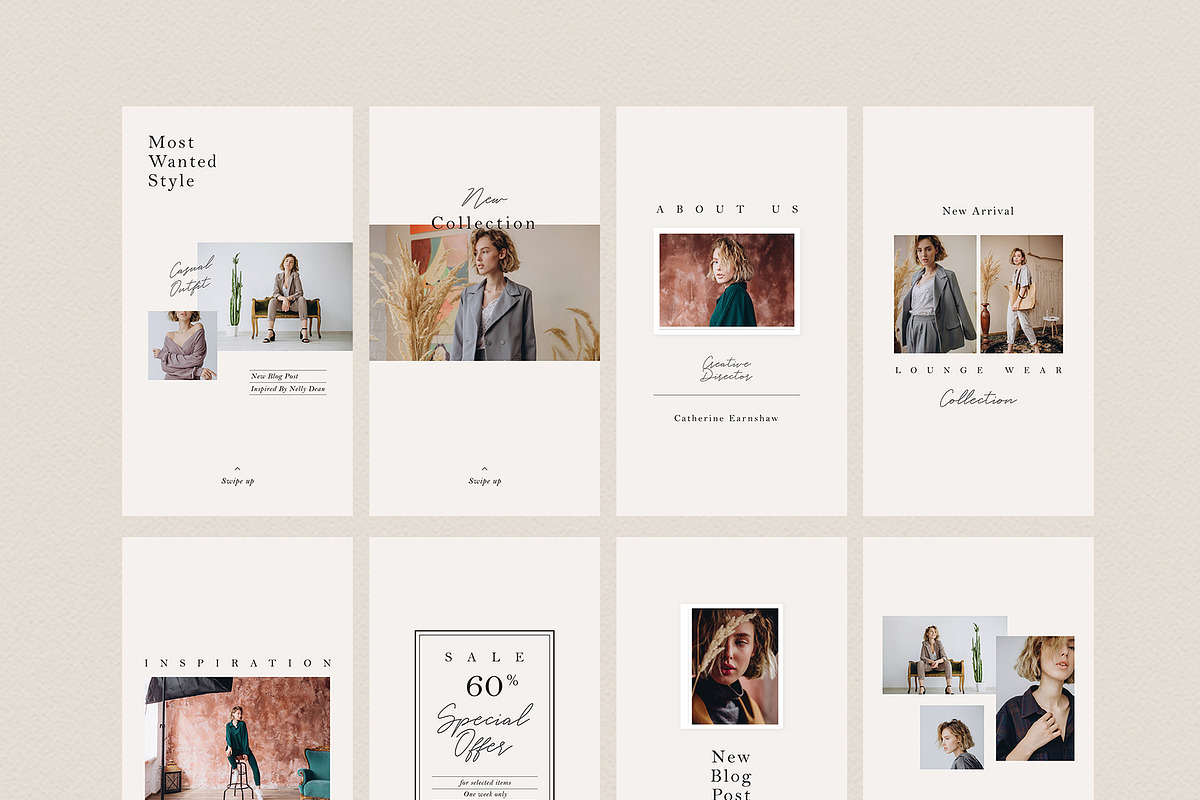The height and width of the screenshot is (800, 1200).
Task: Click 'One week only' line
Action: click(484, 794)
